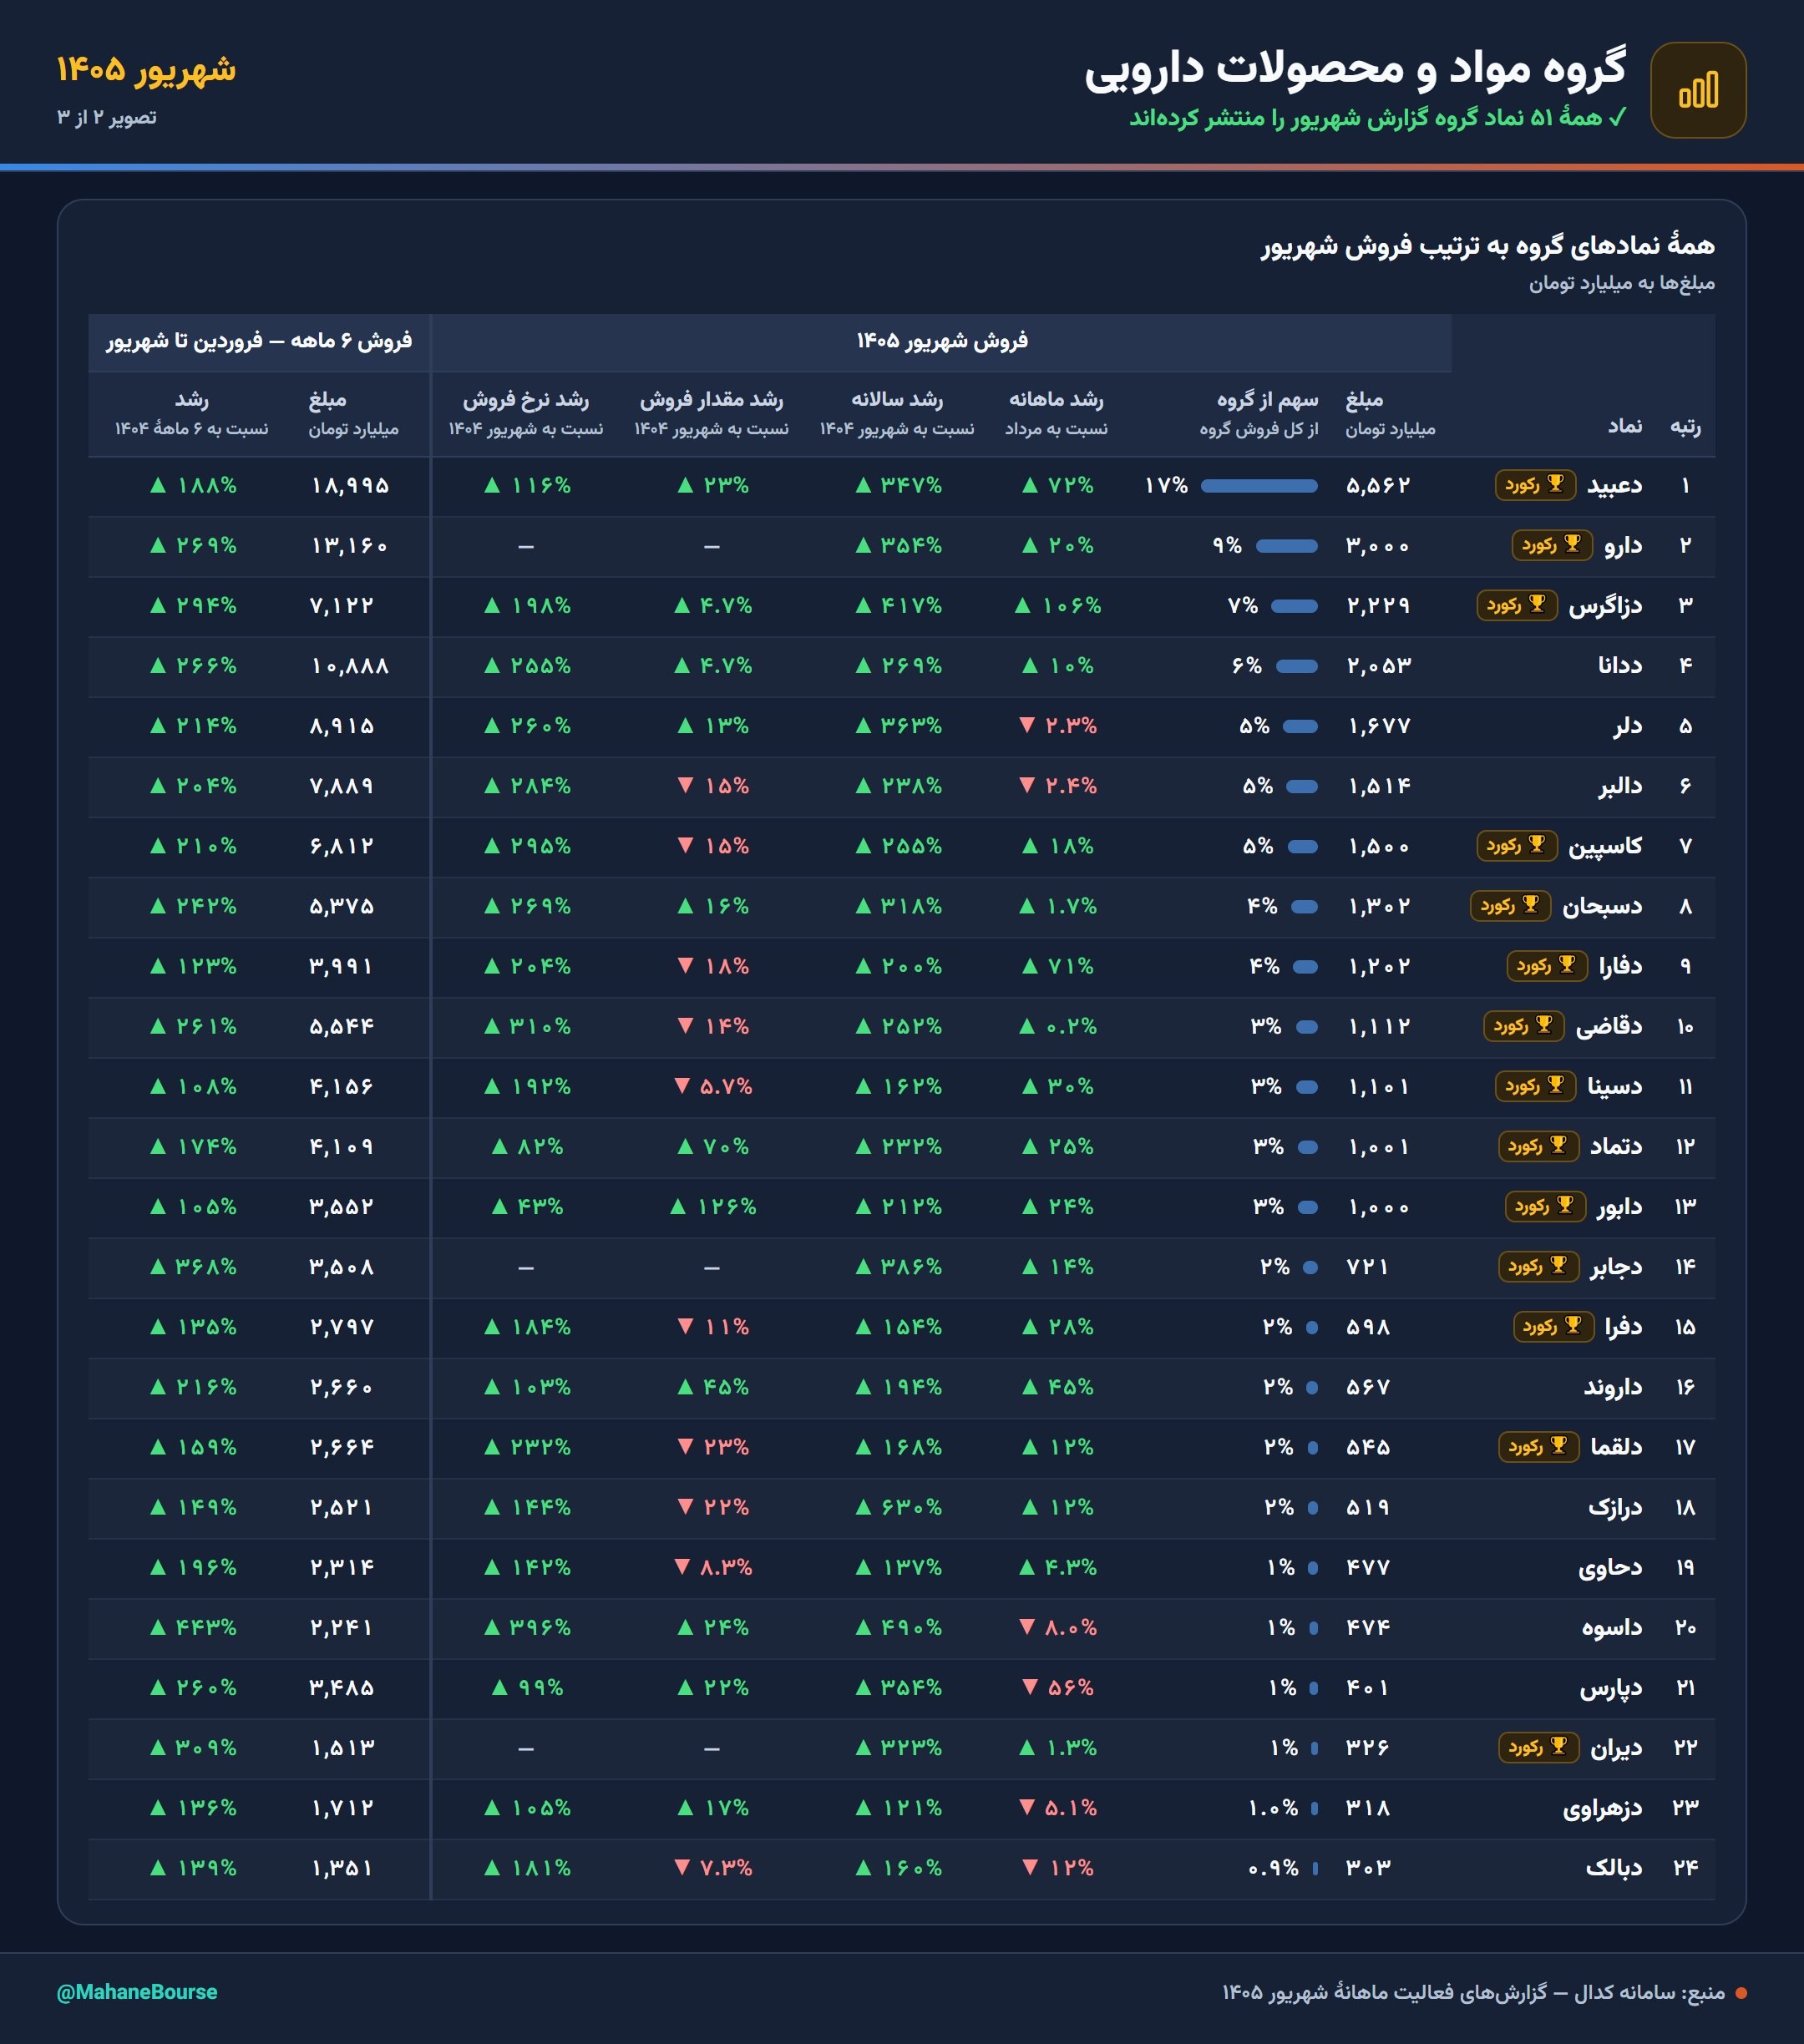Click the trophy record badge next to دعبید
1804x2044 pixels.
[1535, 485]
